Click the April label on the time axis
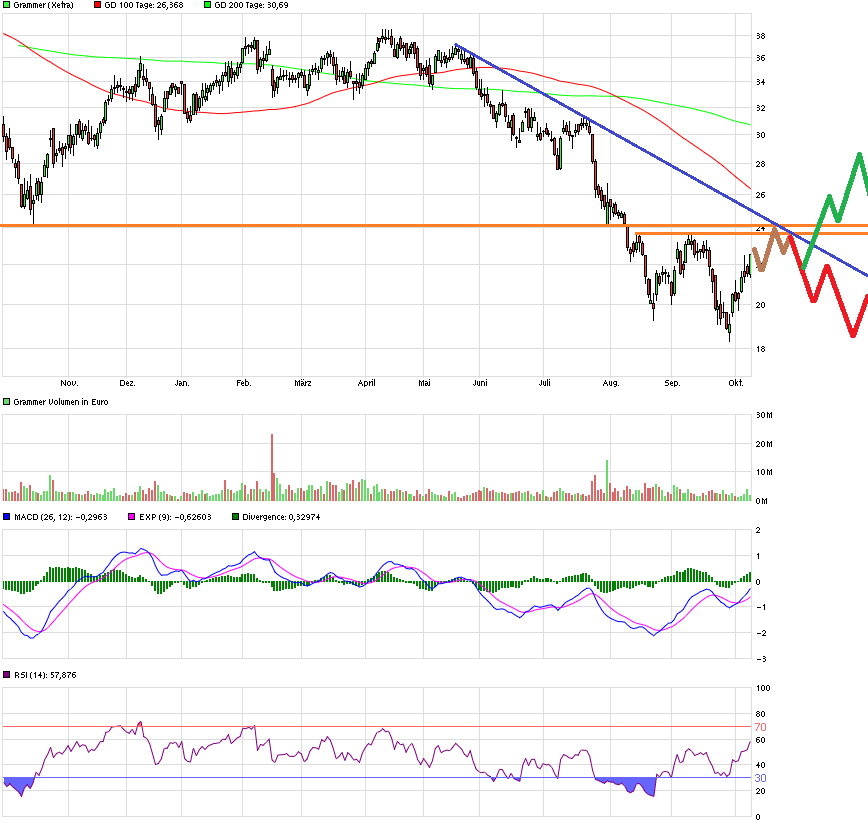The image size is (868, 827). (366, 383)
